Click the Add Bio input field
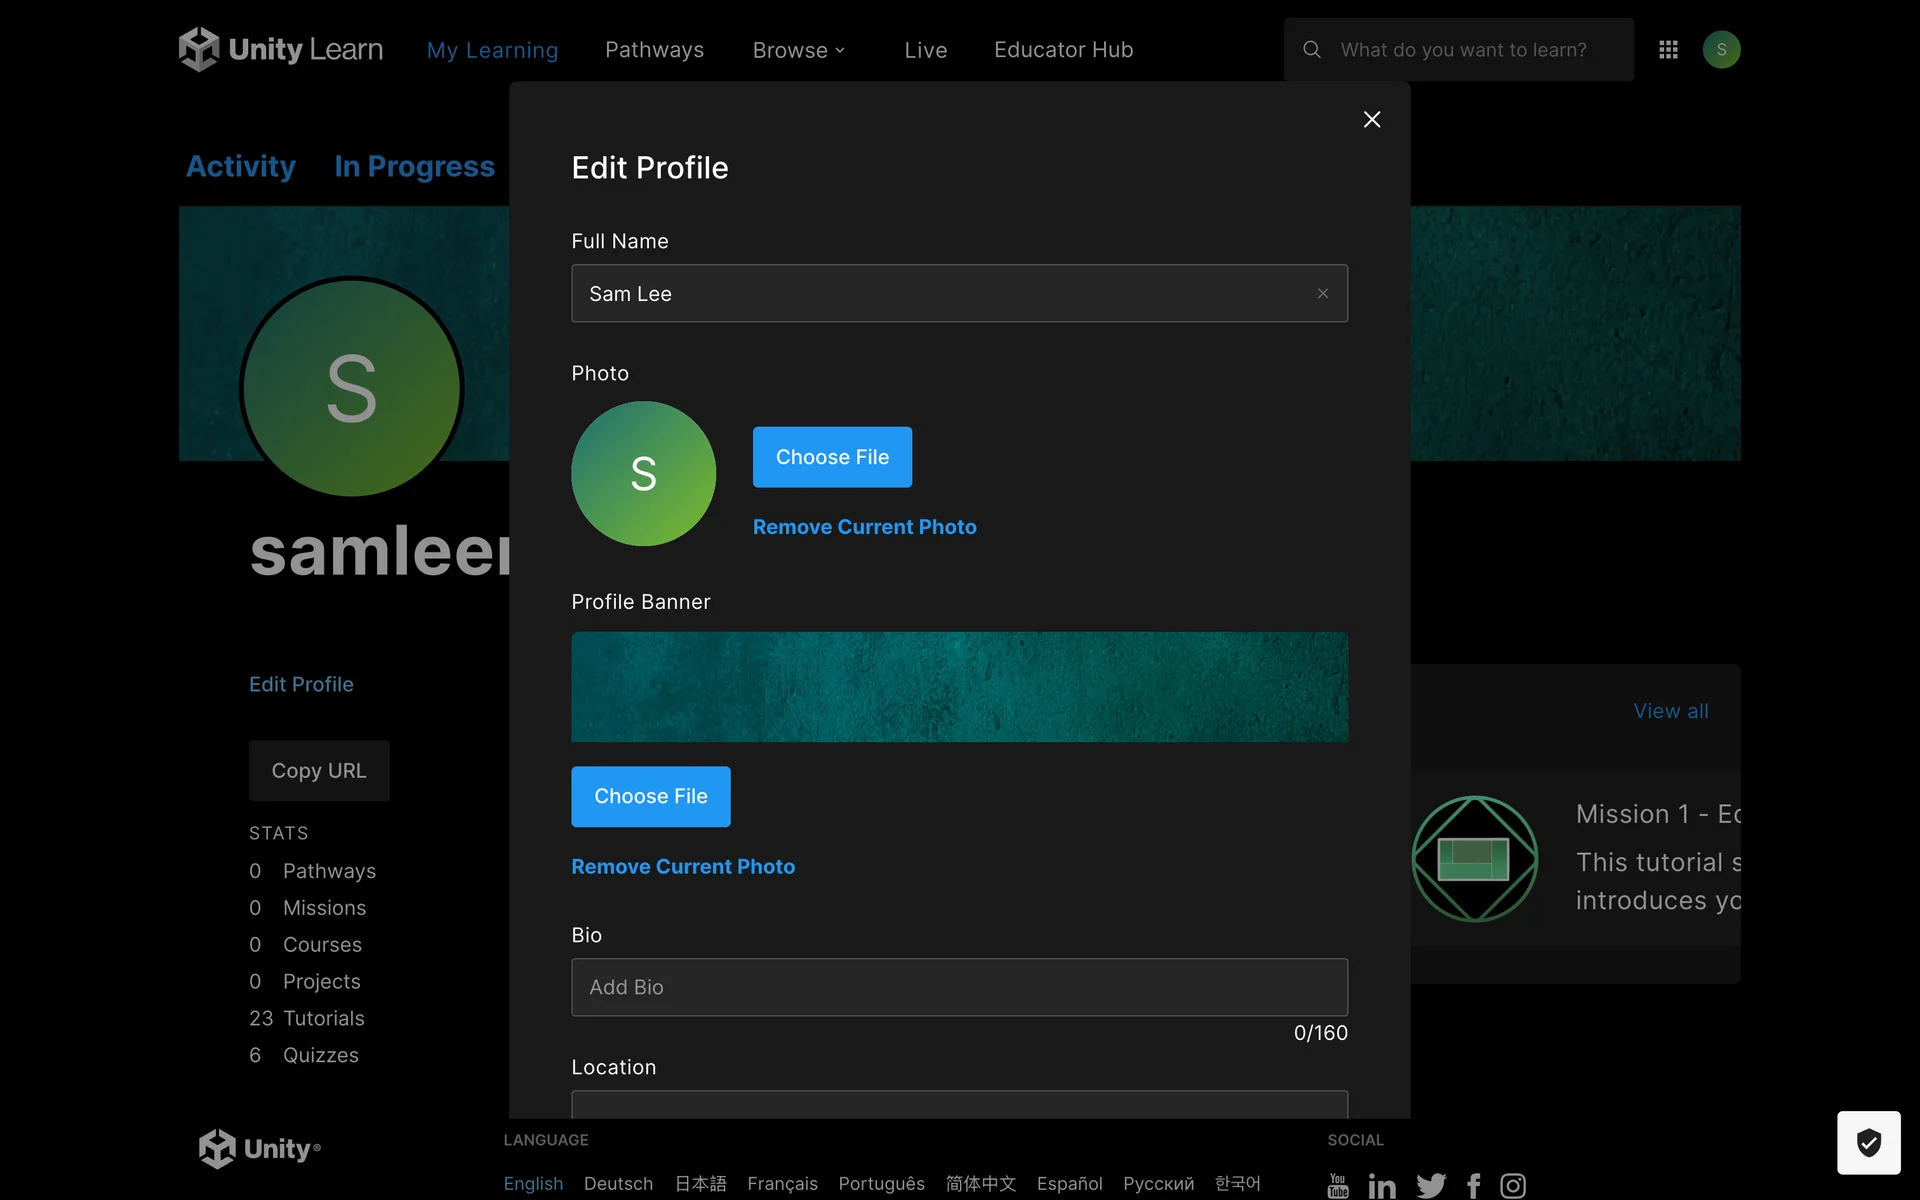Screen dimensions: 1920x1200 click(959, 987)
